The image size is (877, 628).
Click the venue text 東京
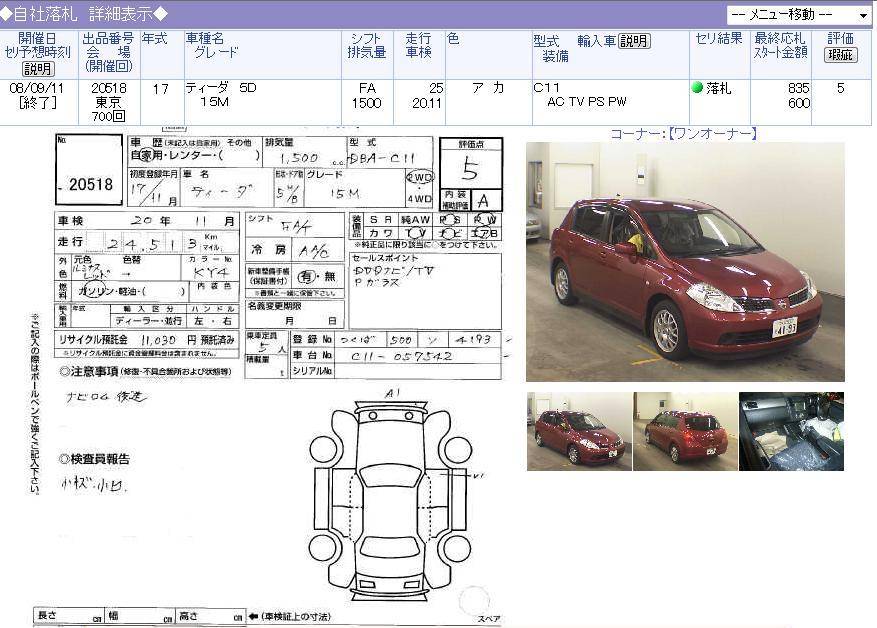click(x=109, y=103)
